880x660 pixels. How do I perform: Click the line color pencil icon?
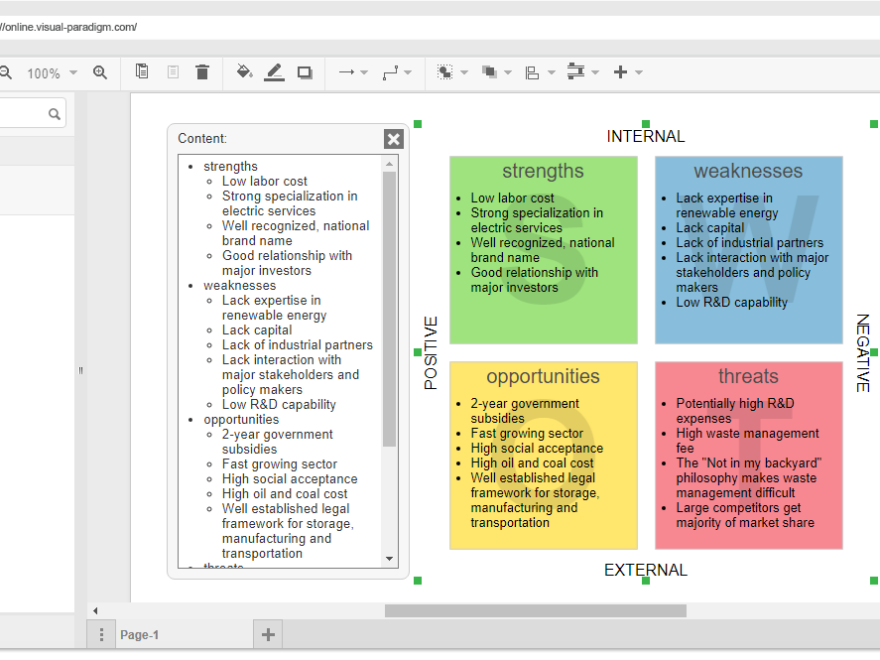(x=273, y=70)
